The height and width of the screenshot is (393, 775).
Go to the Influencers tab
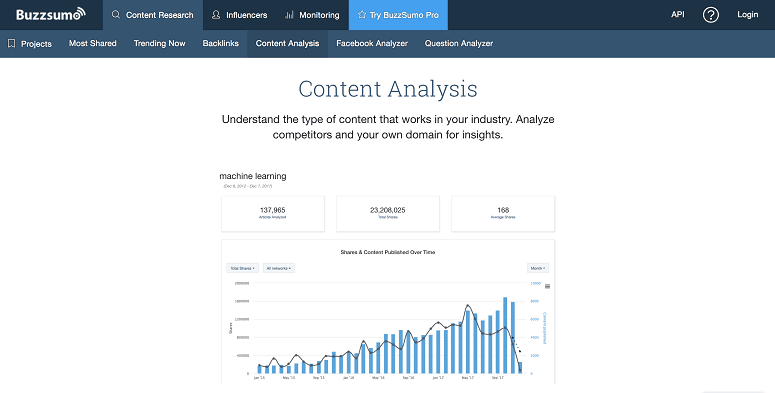(239, 15)
